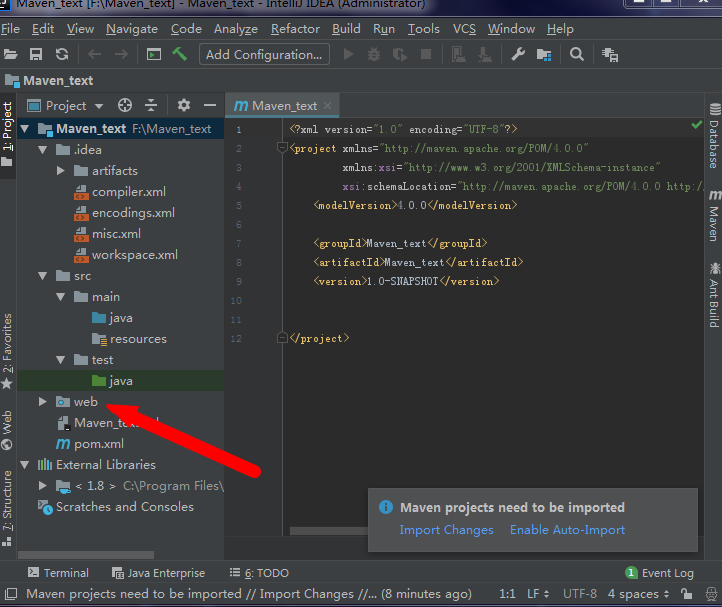Click Add Configuration button
Image resolution: width=722 pixels, height=607 pixels.
(264, 54)
